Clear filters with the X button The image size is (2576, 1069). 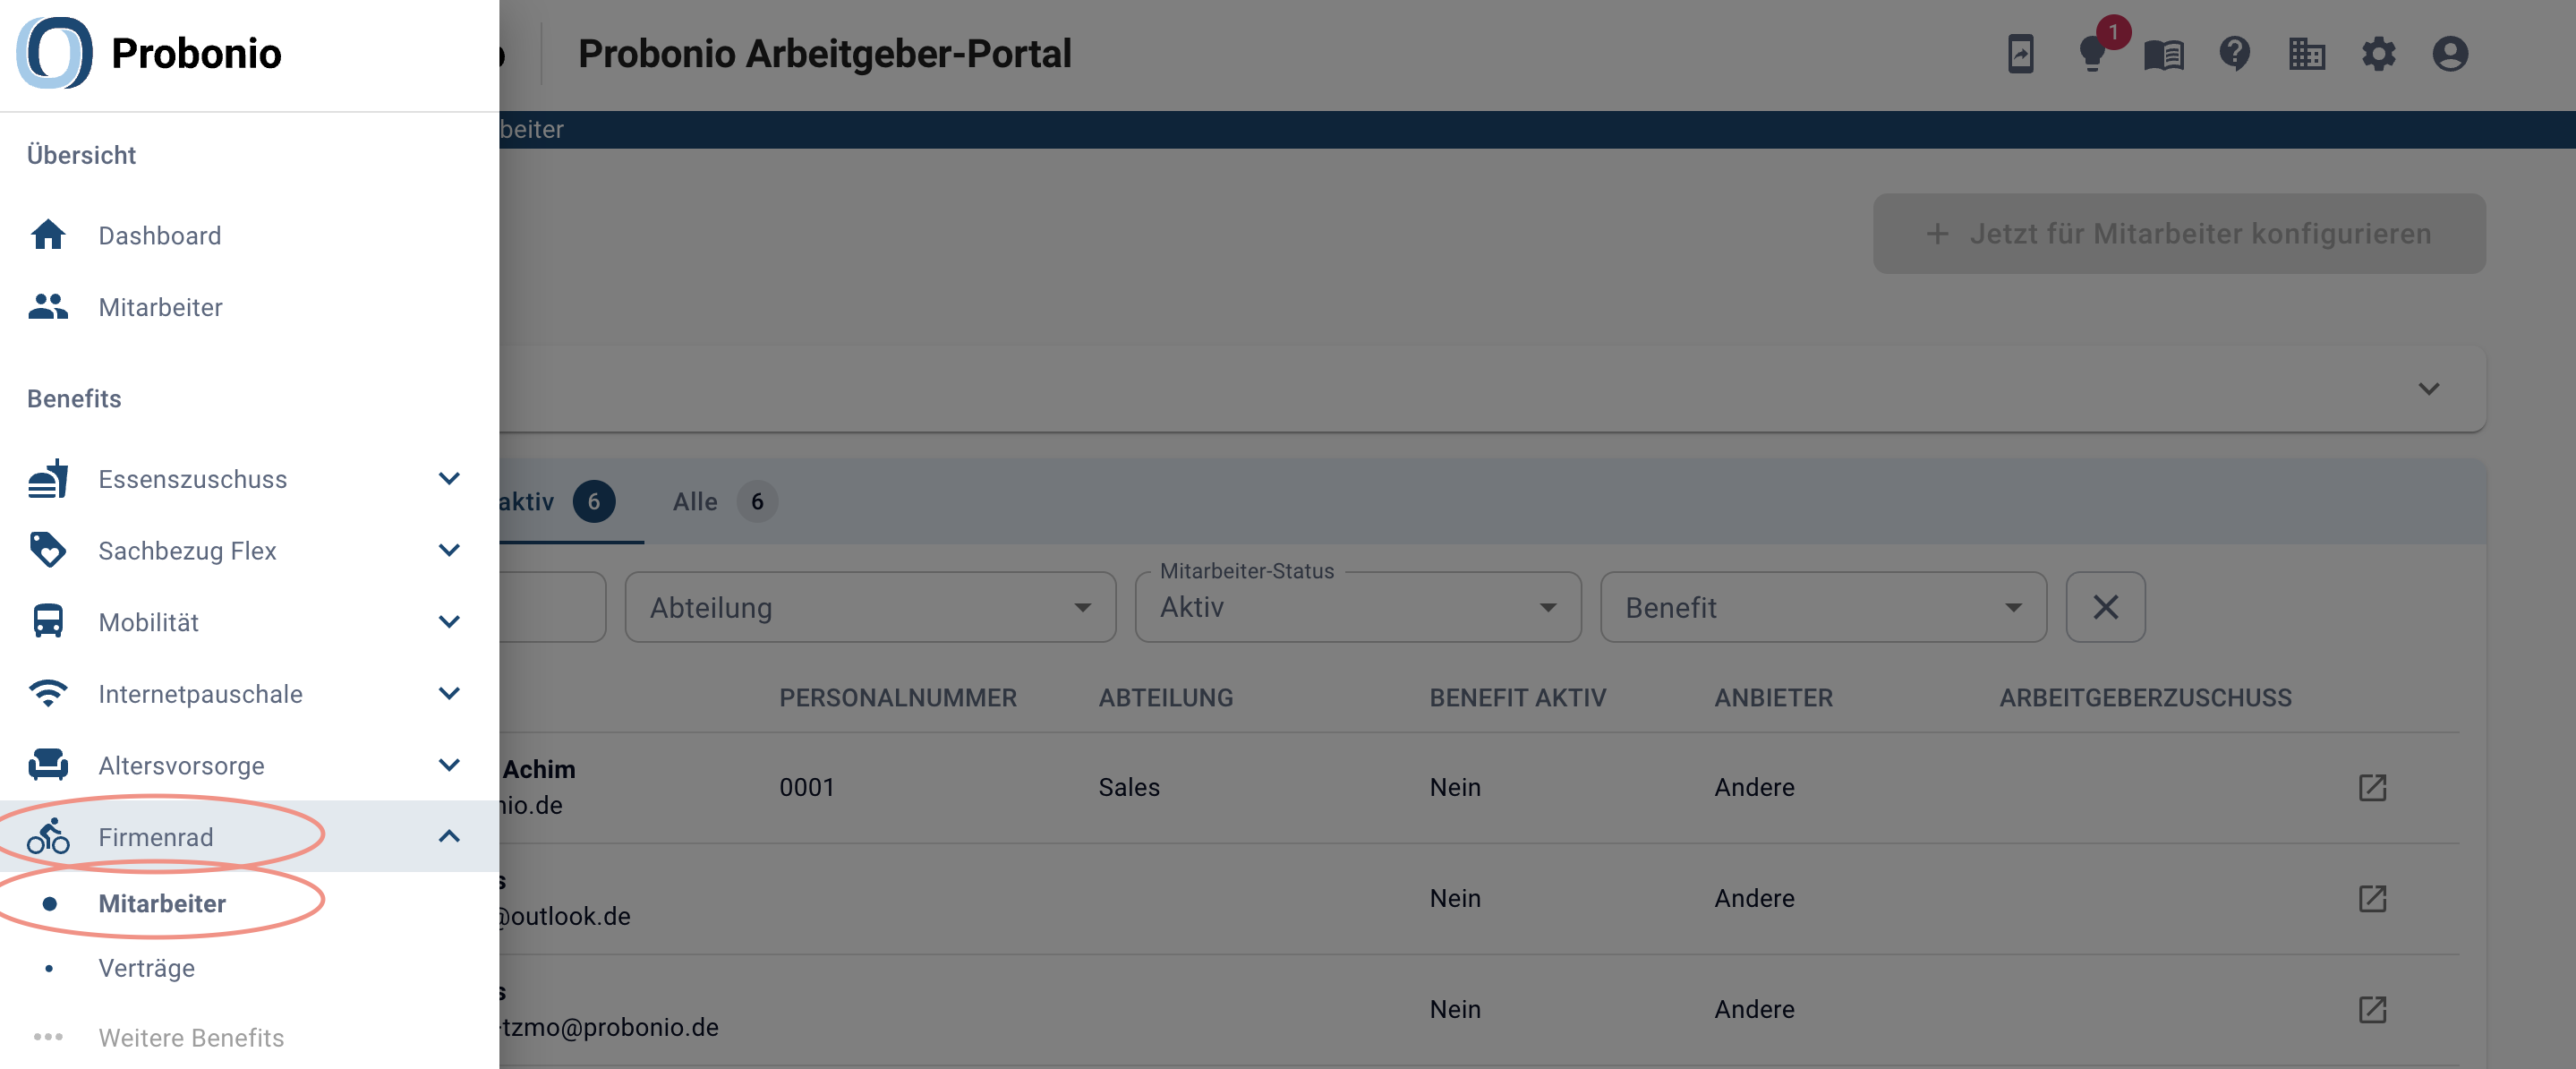2105,607
